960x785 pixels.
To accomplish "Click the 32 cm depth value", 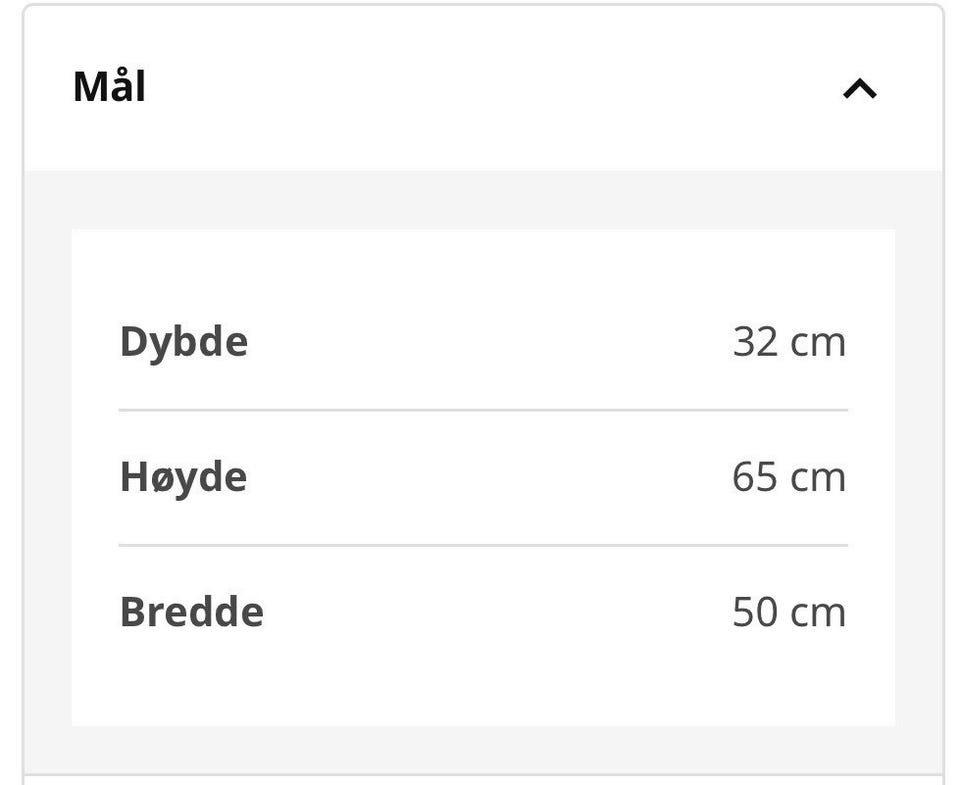I will (x=789, y=342).
